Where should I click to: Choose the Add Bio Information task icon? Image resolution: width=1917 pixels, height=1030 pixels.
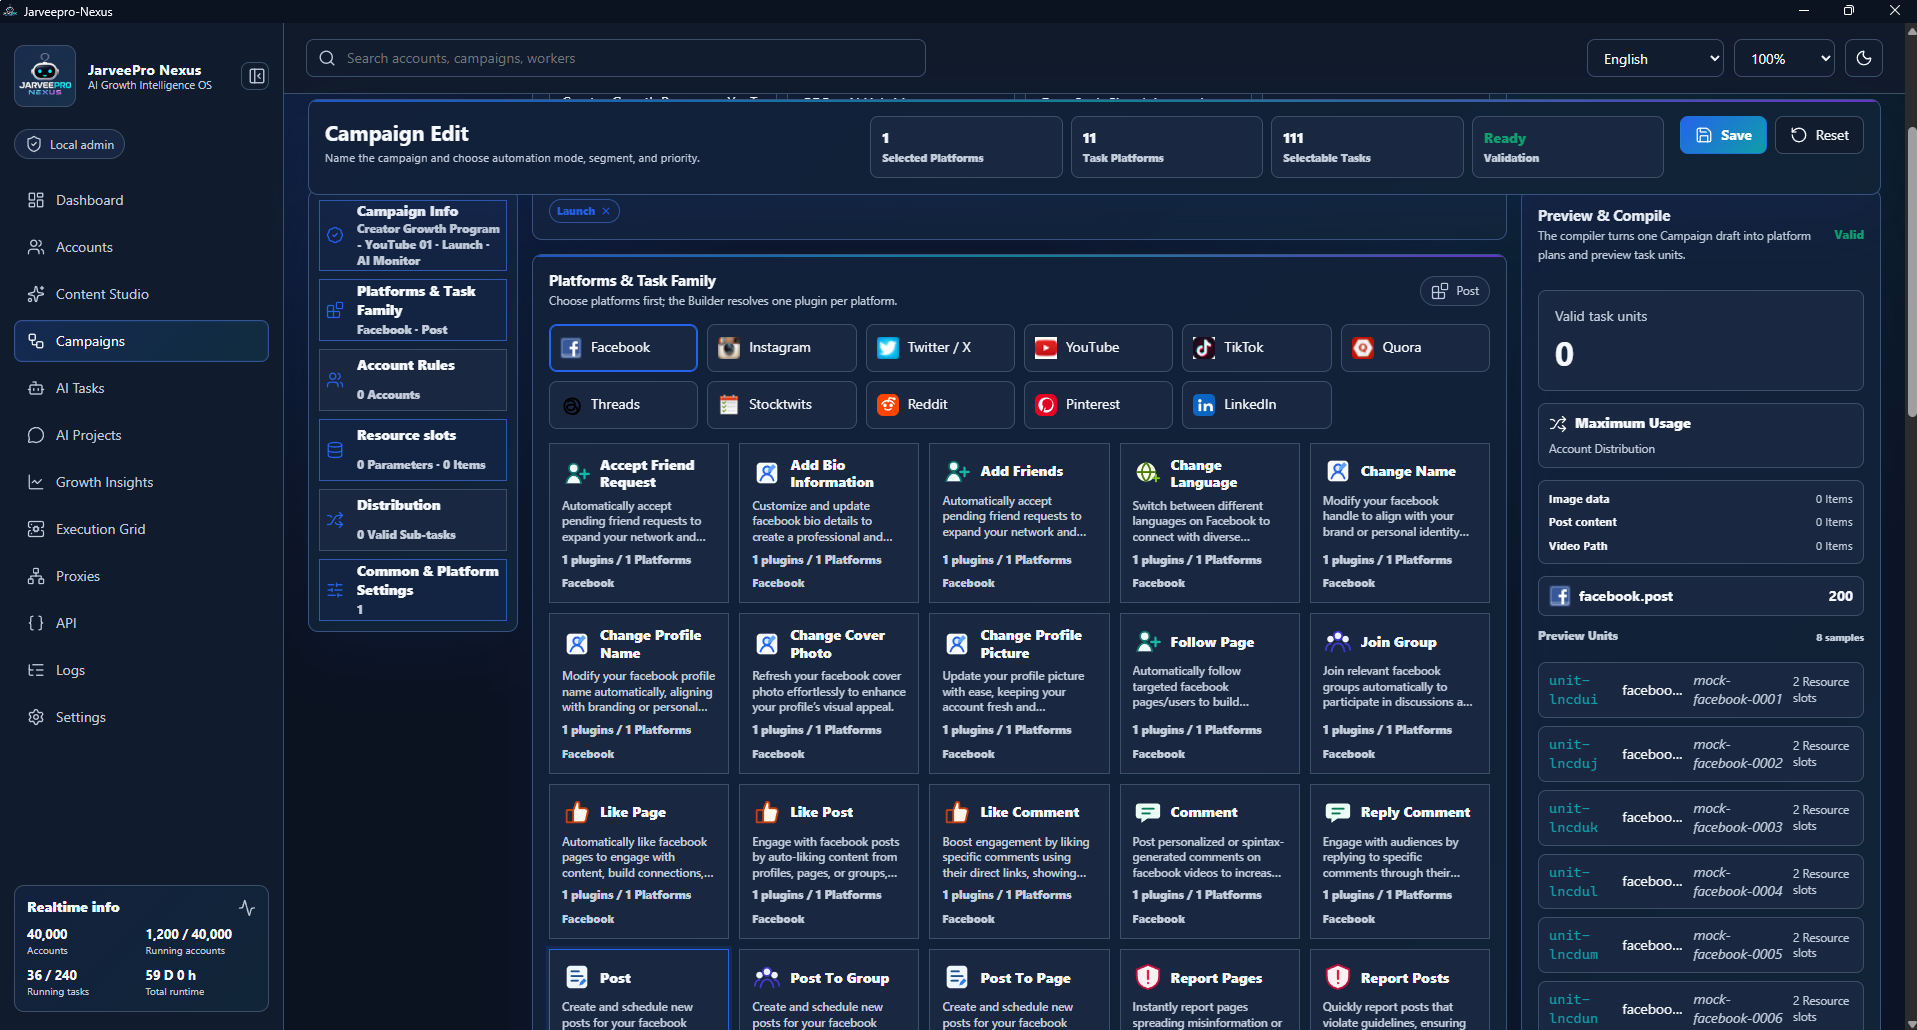click(x=767, y=473)
